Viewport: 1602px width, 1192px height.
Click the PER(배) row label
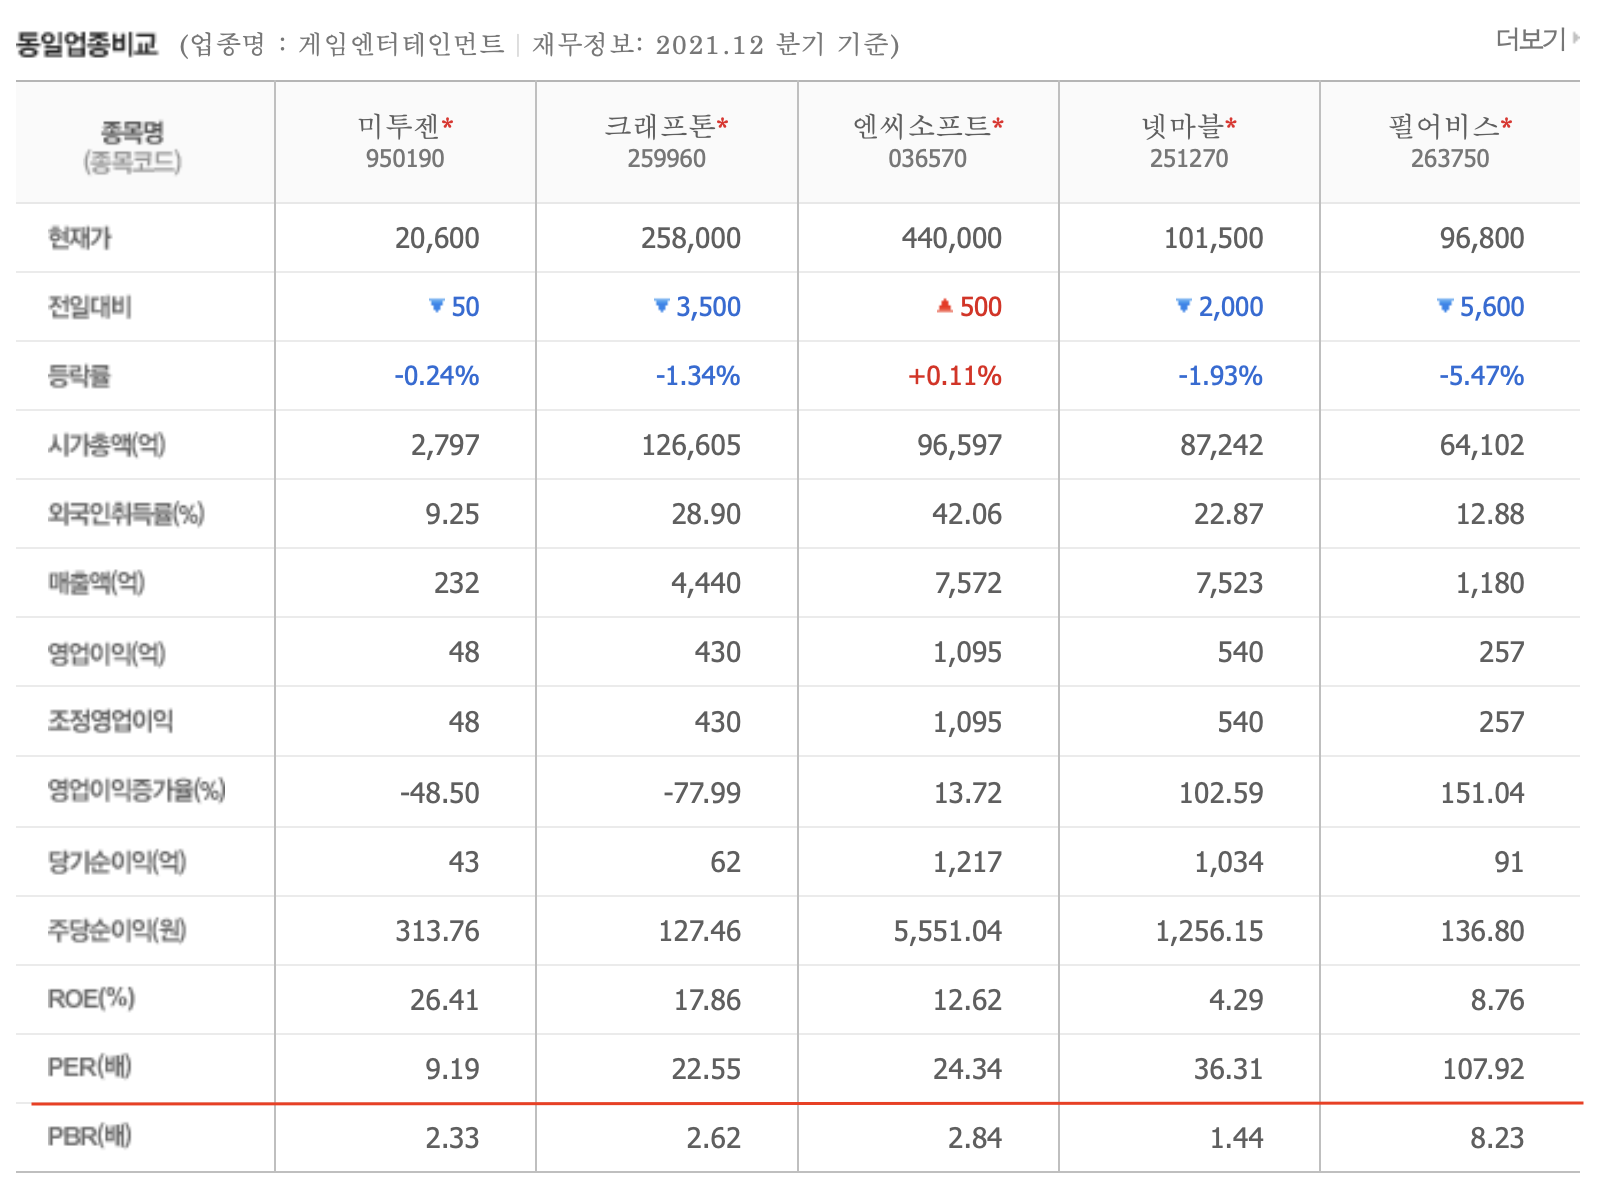(90, 1067)
